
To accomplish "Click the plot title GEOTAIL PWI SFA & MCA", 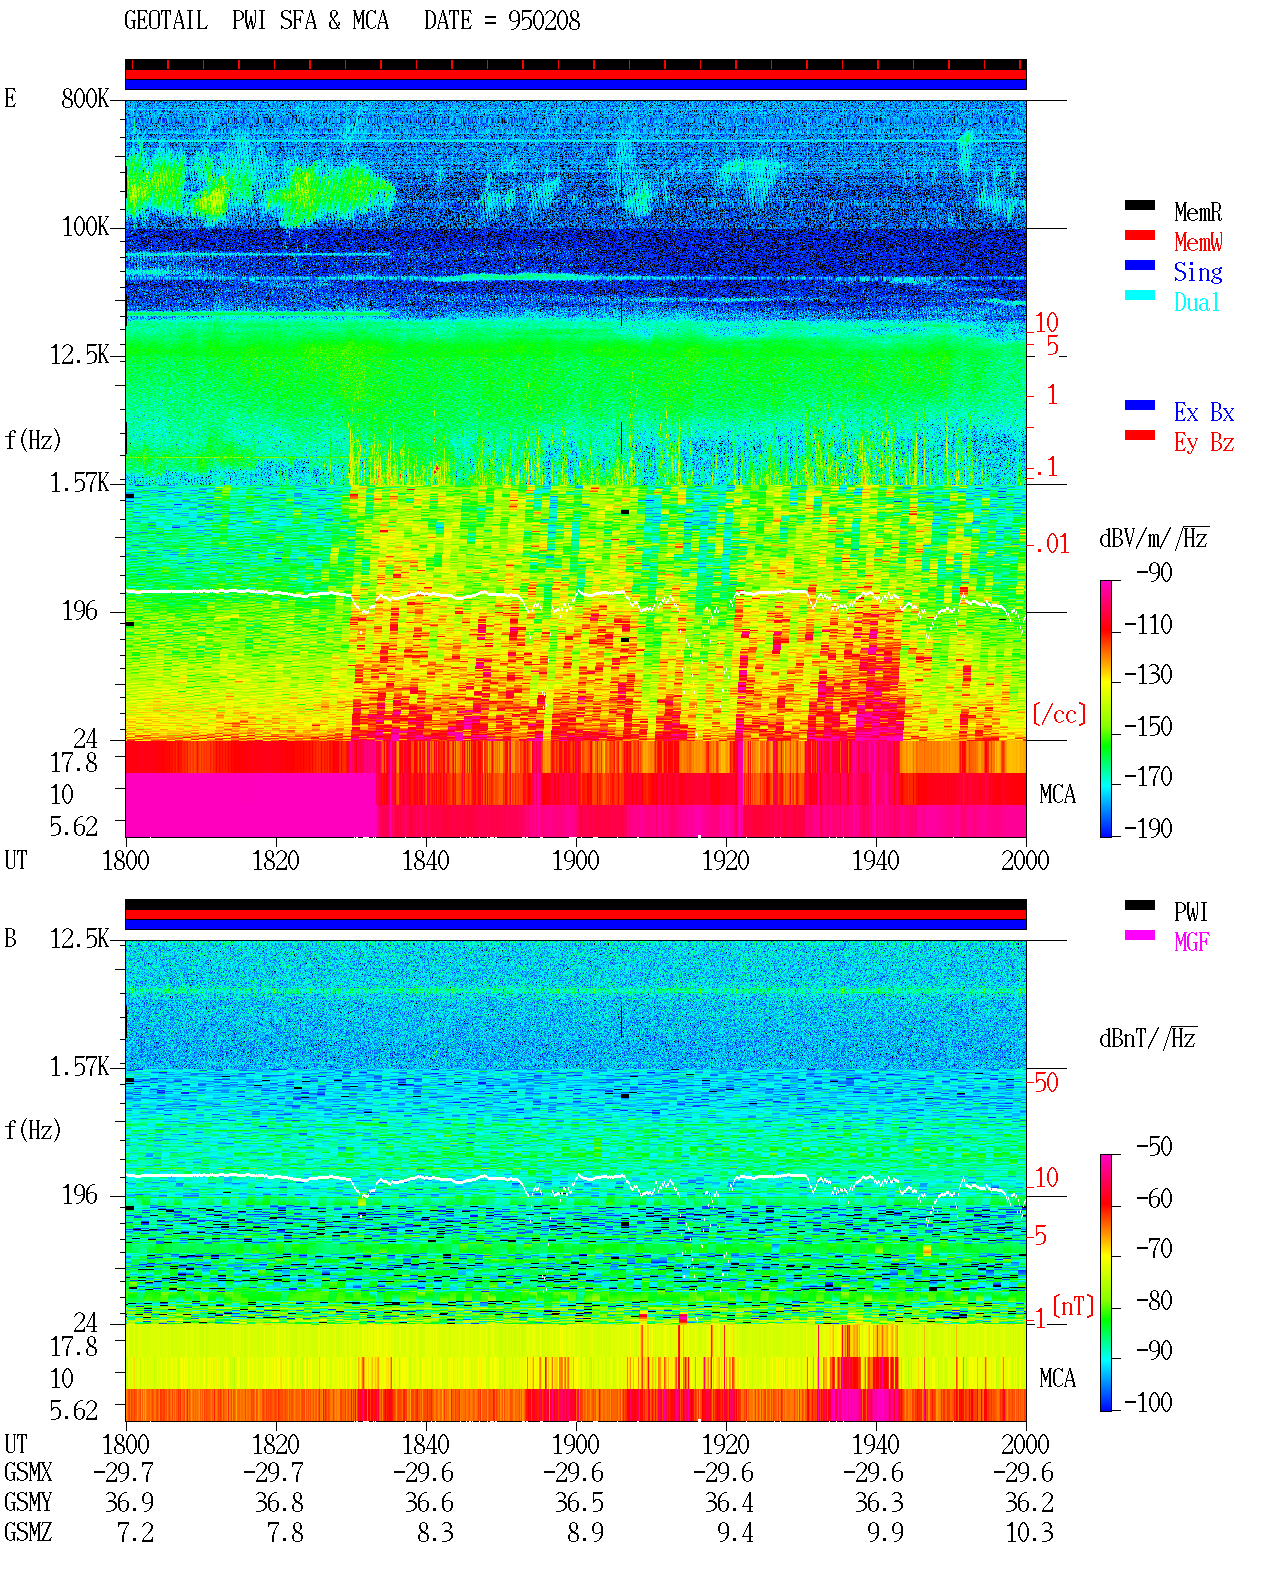I will (257, 21).
